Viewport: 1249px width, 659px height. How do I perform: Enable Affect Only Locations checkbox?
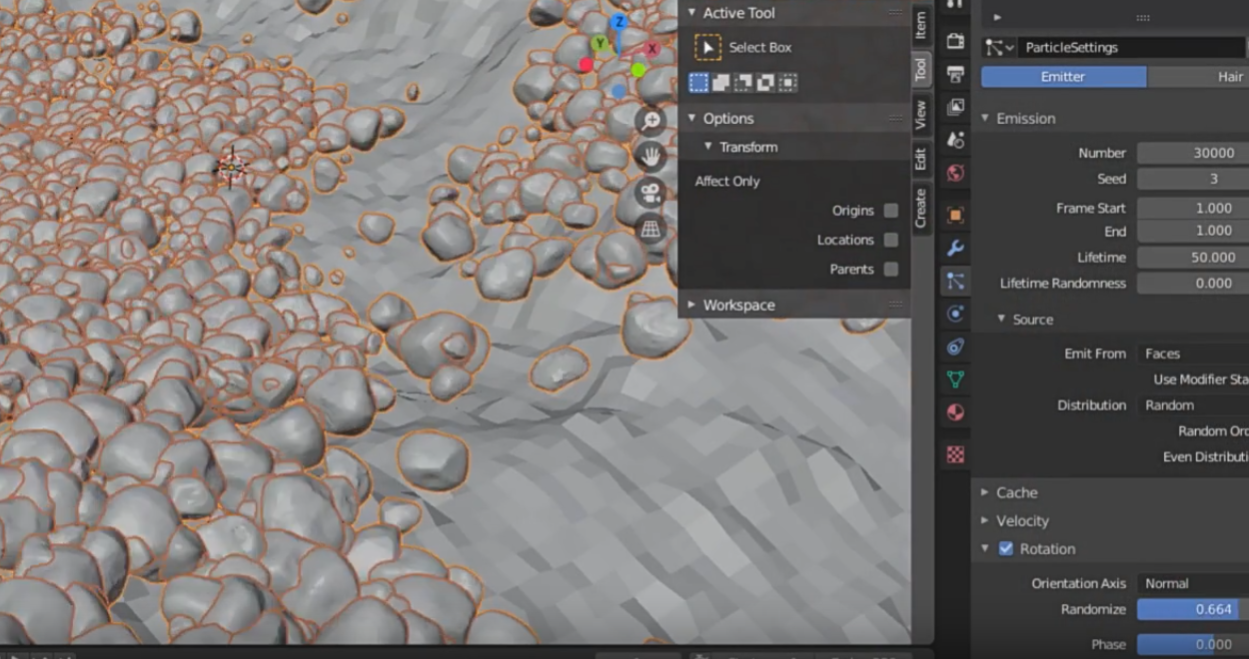pyautogui.click(x=890, y=240)
